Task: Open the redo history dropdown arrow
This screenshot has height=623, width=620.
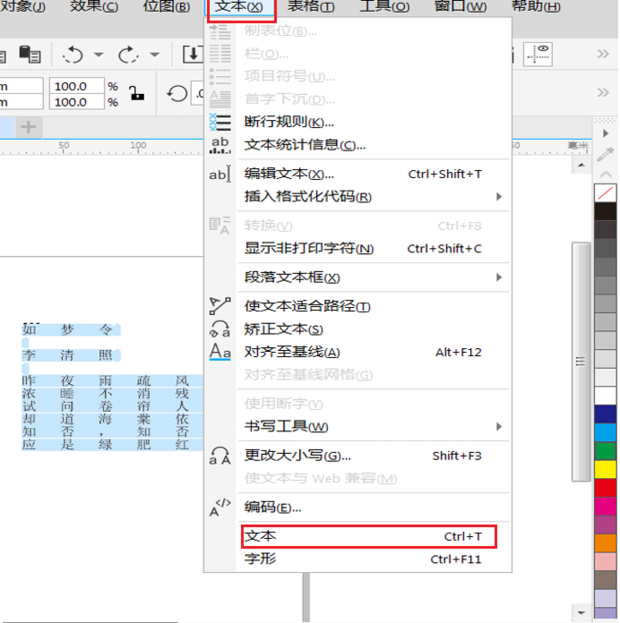Action: (x=155, y=55)
